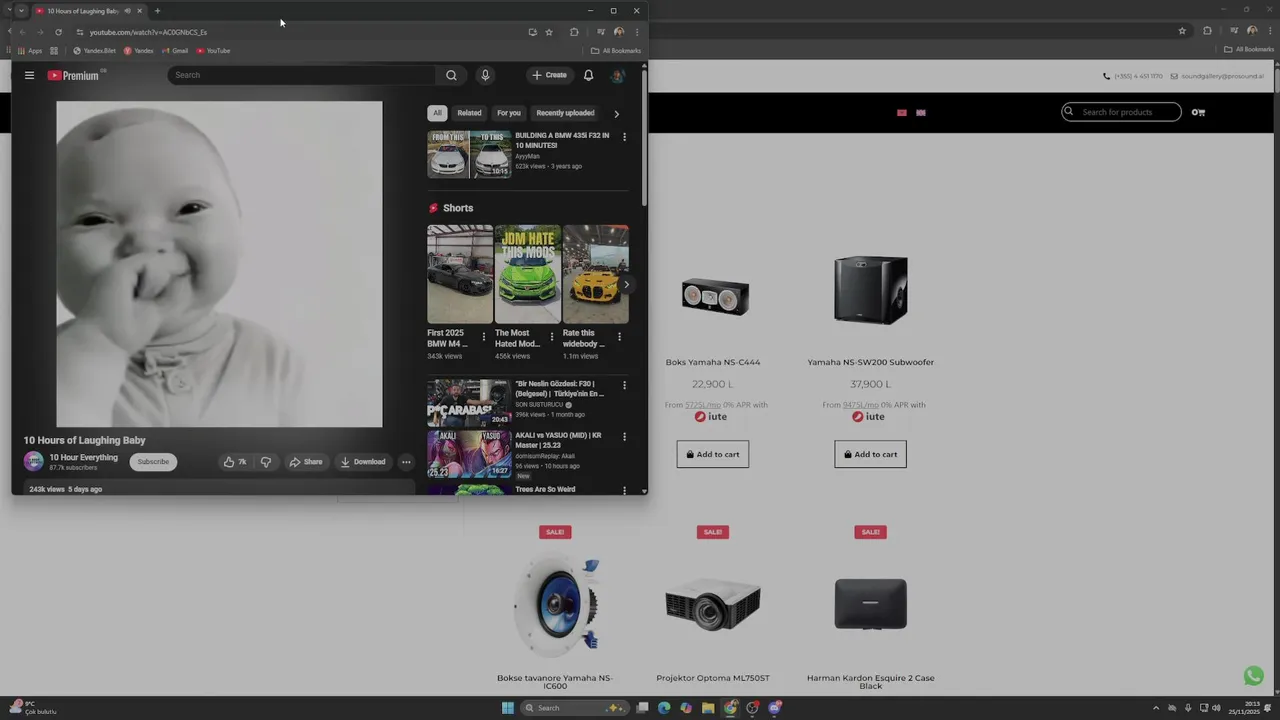Screen dimensions: 1280x720
Task: Open the Gmail bookmark
Action: coord(175,51)
